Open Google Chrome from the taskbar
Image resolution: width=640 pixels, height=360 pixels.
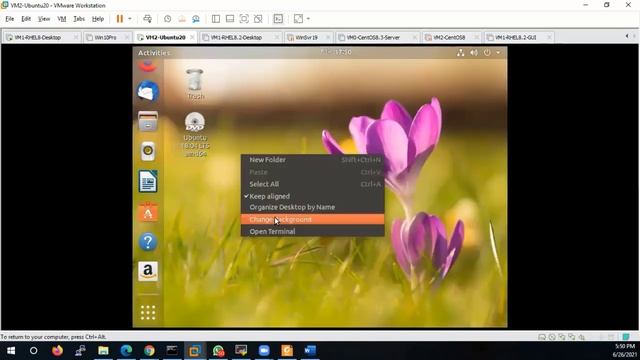pos(149,351)
